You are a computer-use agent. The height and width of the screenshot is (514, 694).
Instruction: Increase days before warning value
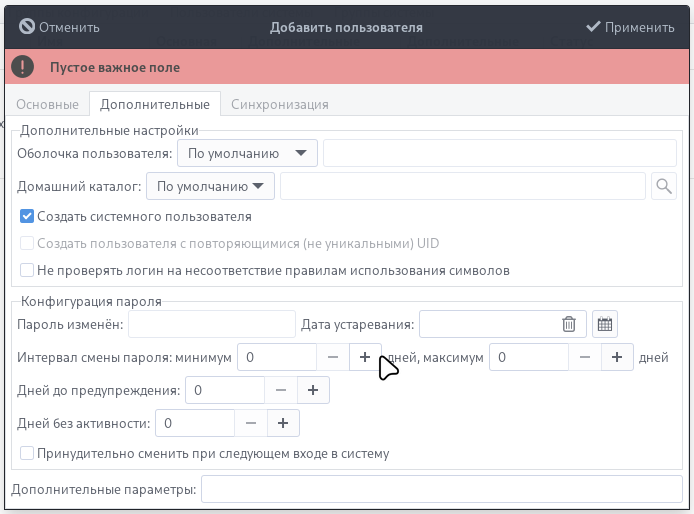tap(313, 390)
